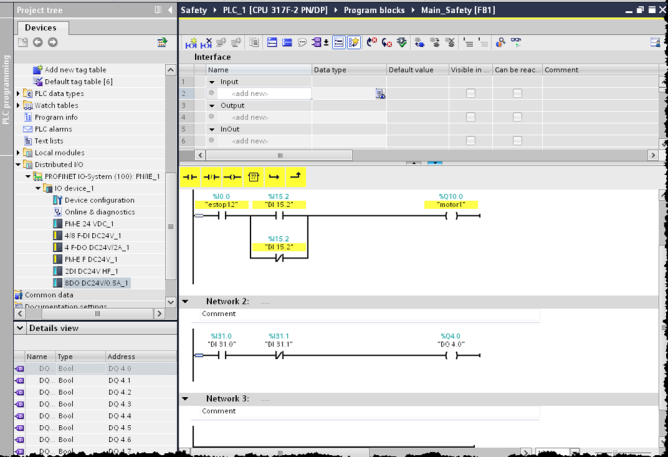The width and height of the screenshot is (668, 457).
Task: Click the 'Data type' column header
Action: [x=349, y=70]
